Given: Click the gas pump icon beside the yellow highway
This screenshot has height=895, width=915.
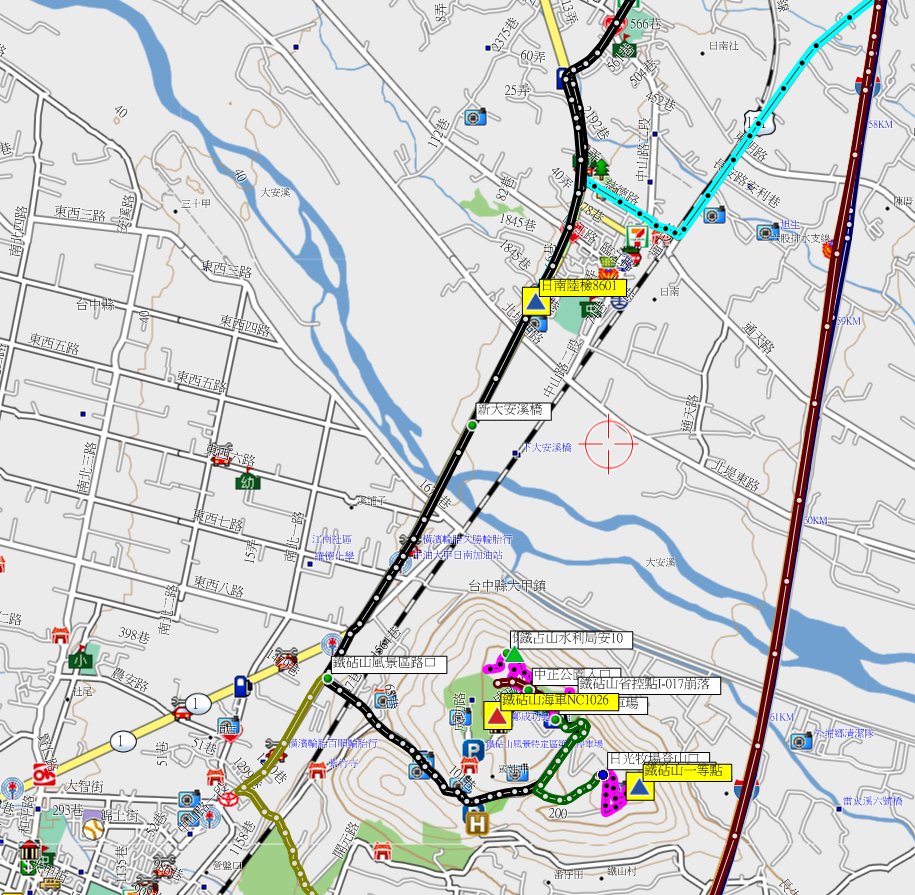Looking at the screenshot, I should [x=241, y=686].
